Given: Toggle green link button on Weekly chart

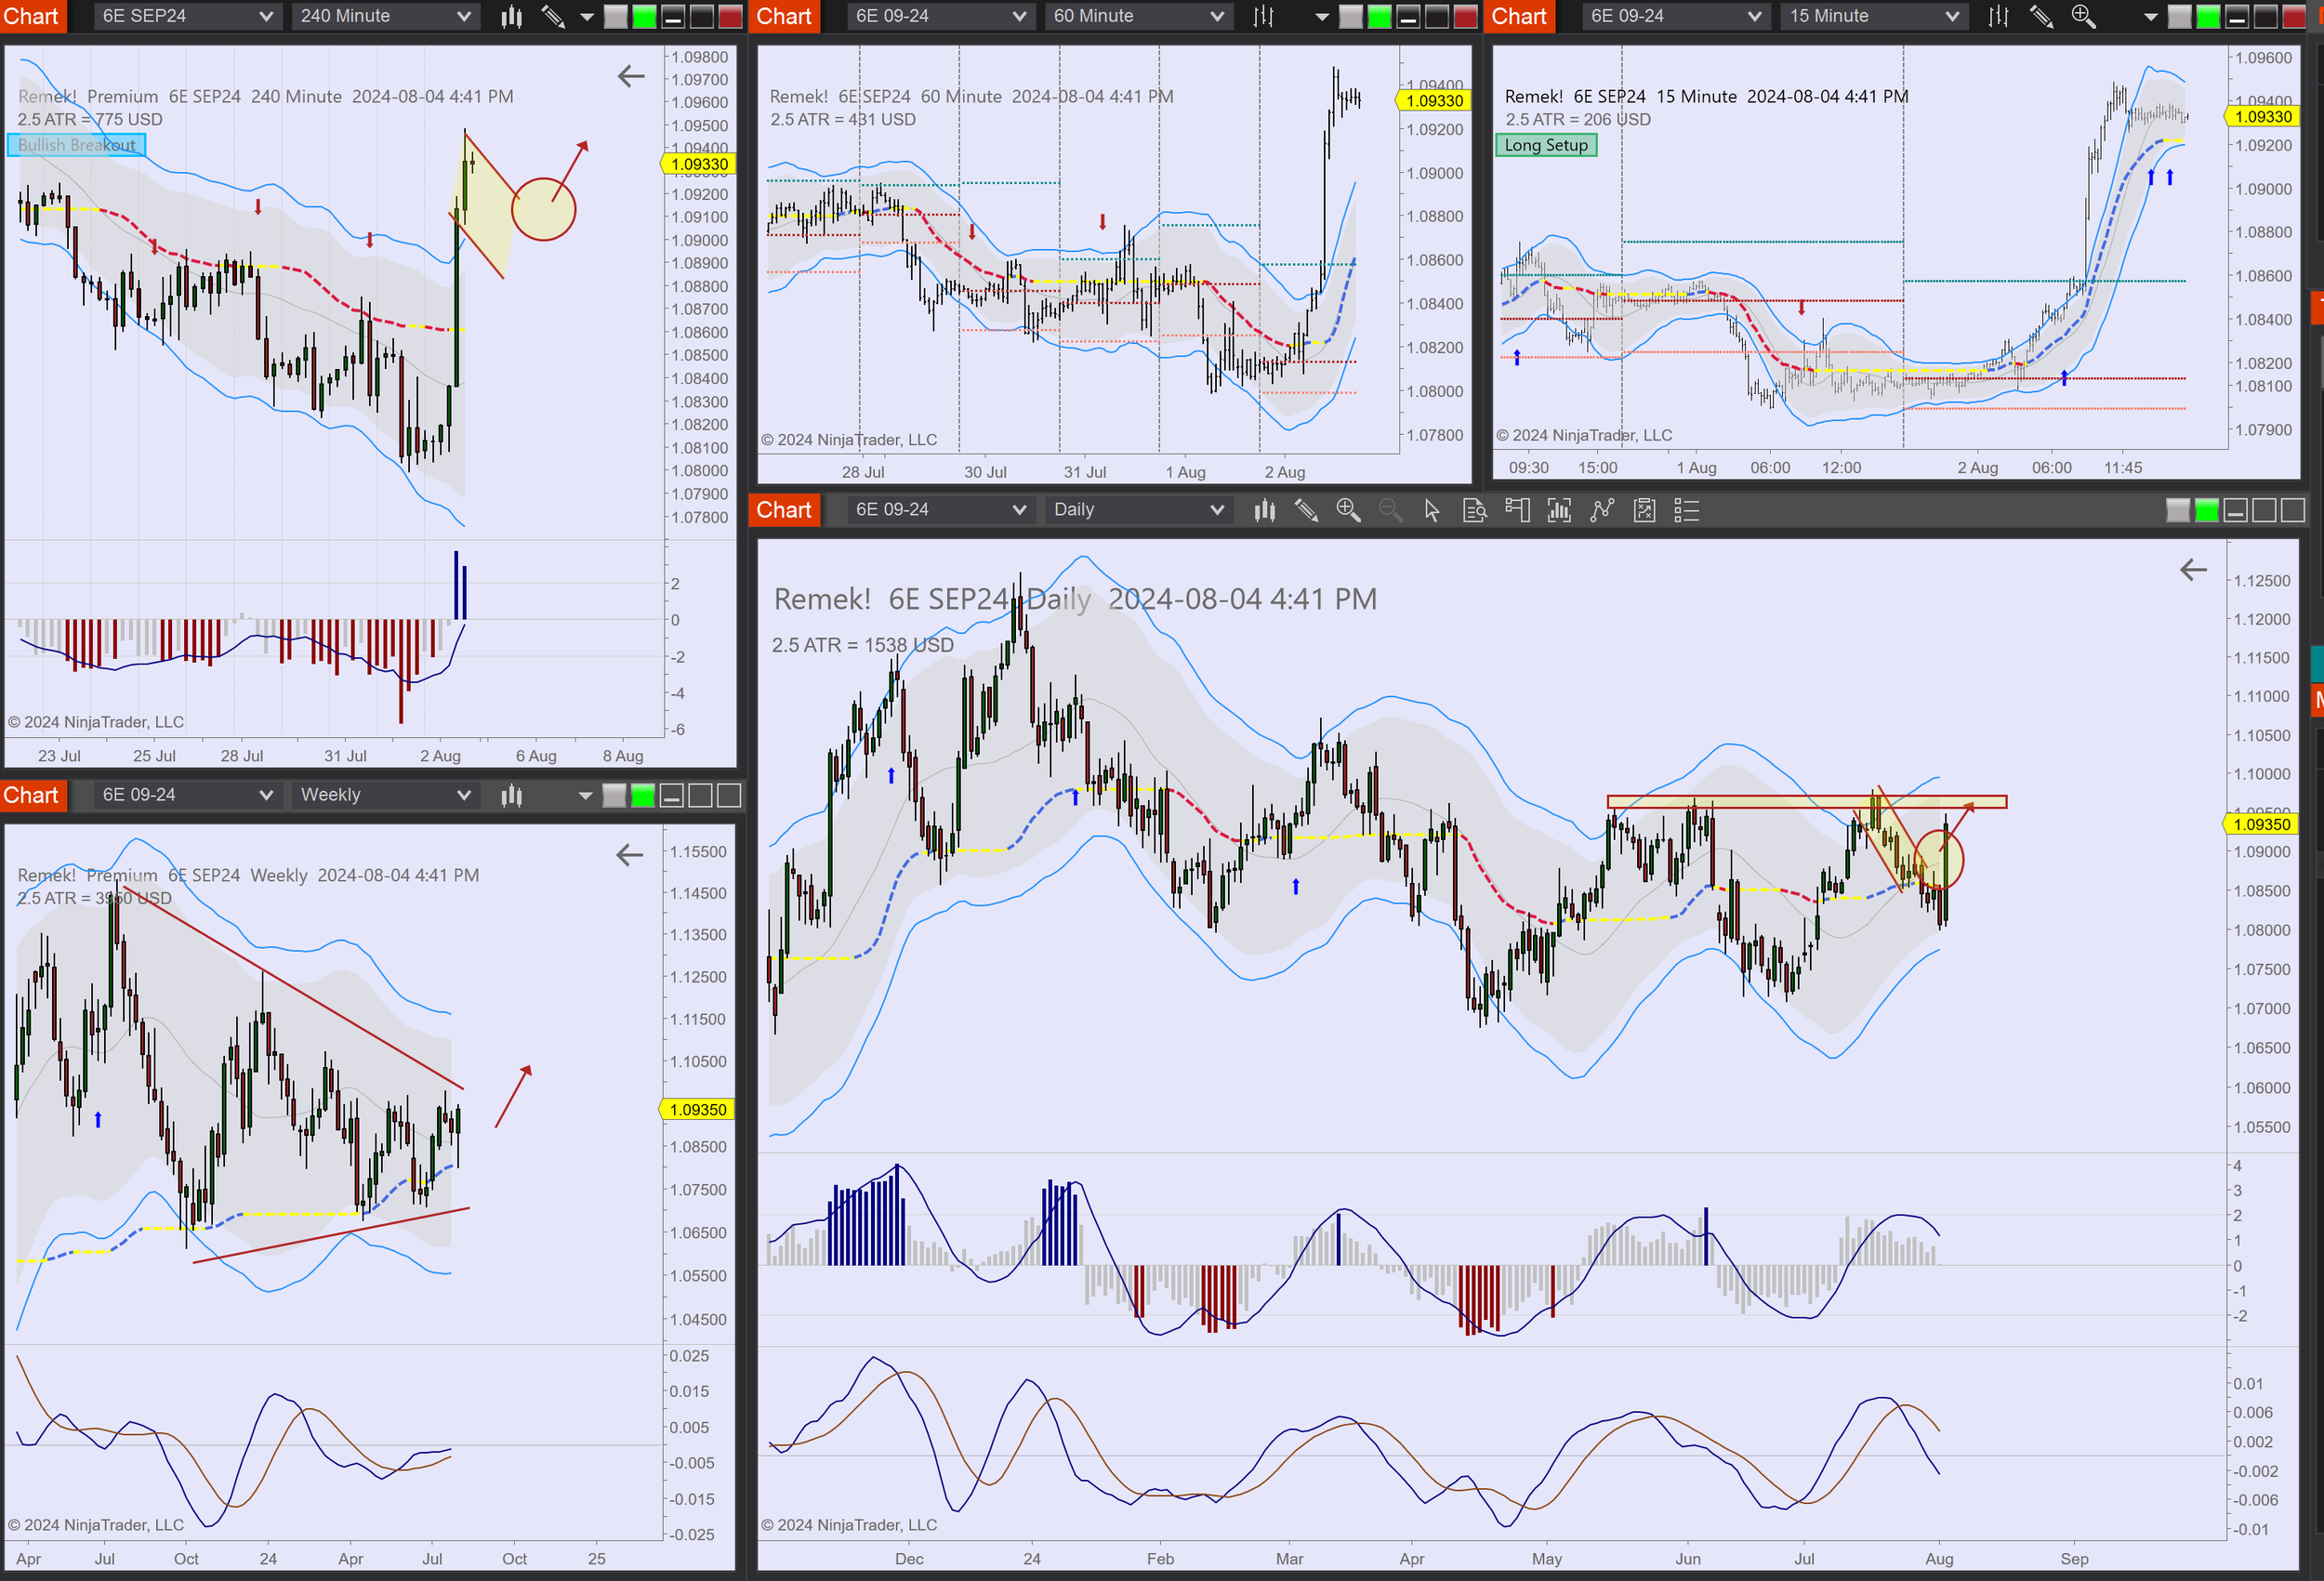Looking at the screenshot, I should coord(643,795).
